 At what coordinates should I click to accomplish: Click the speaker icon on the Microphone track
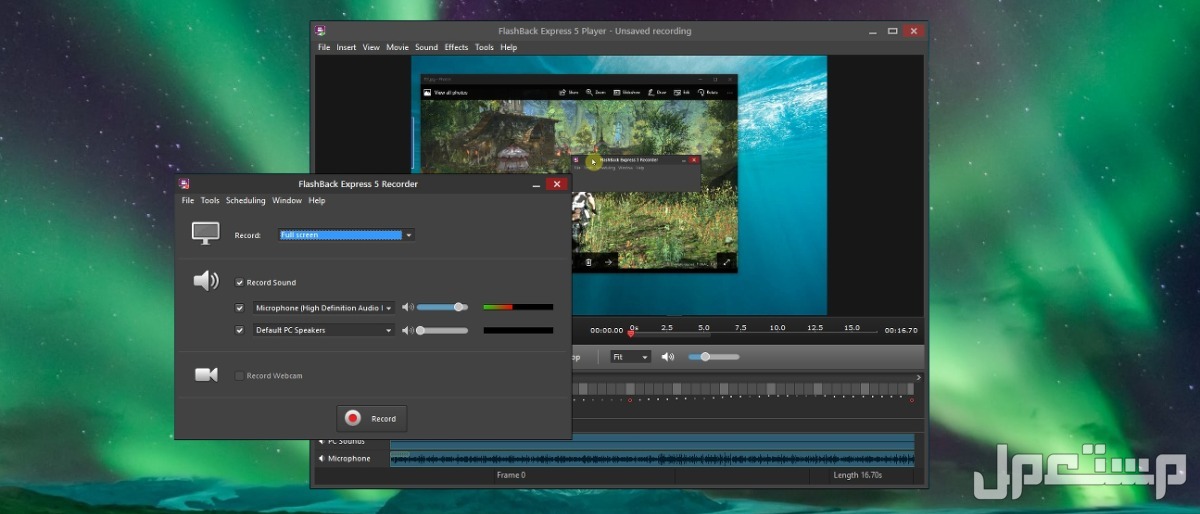click(322, 459)
